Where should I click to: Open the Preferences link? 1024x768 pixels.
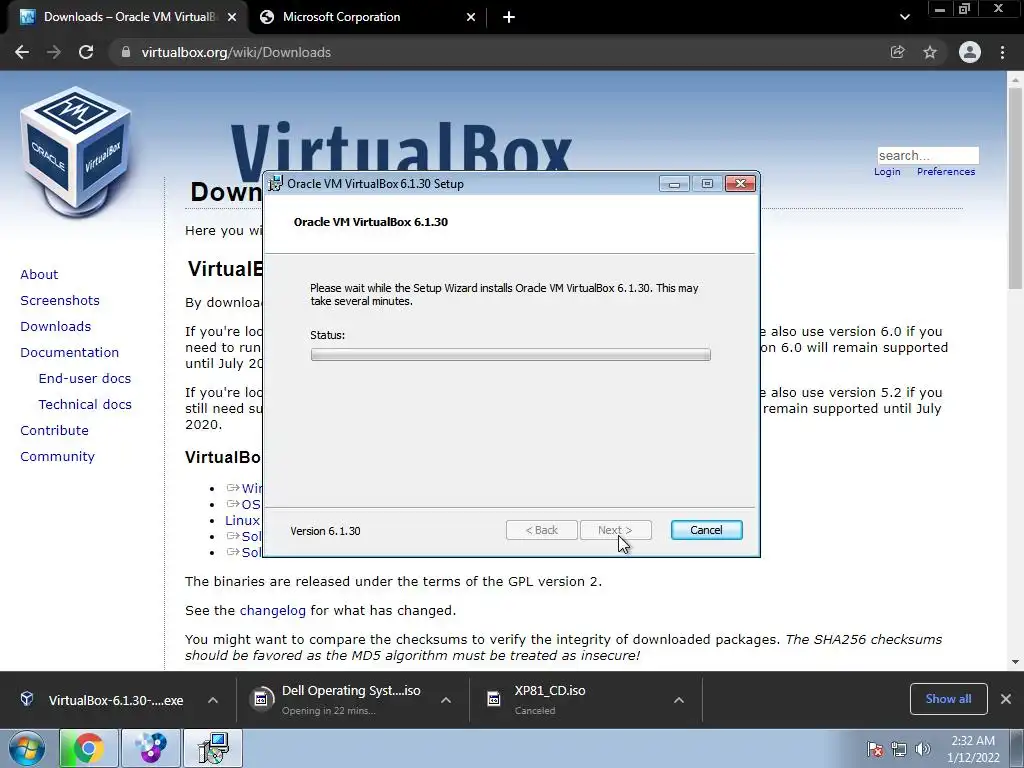coord(946,172)
